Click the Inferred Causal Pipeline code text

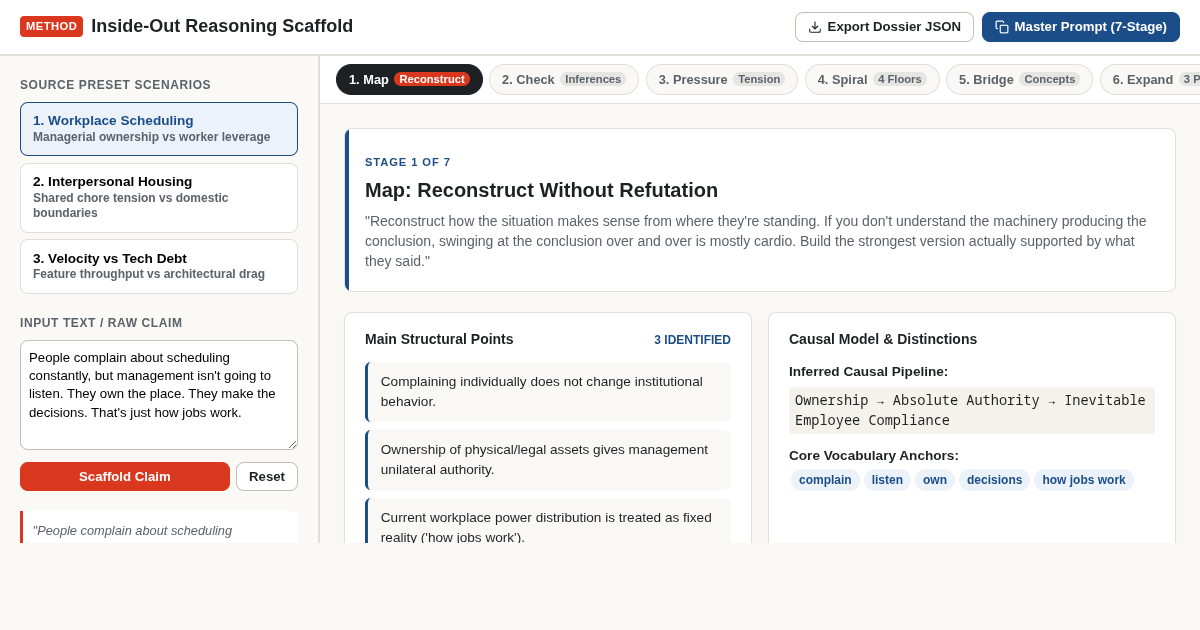(x=972, y=410)
